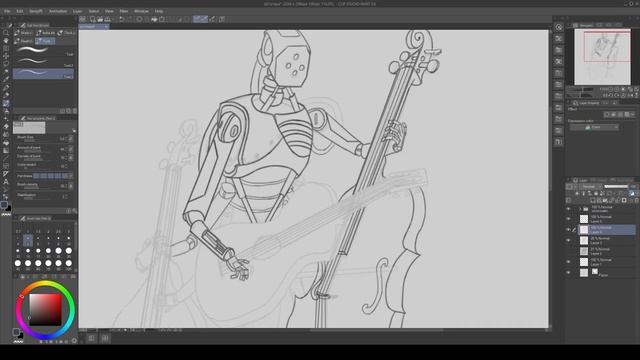This screenshot has height=360, width=640.
Task: Select the Airbrush tool
Action: point(6,111)
